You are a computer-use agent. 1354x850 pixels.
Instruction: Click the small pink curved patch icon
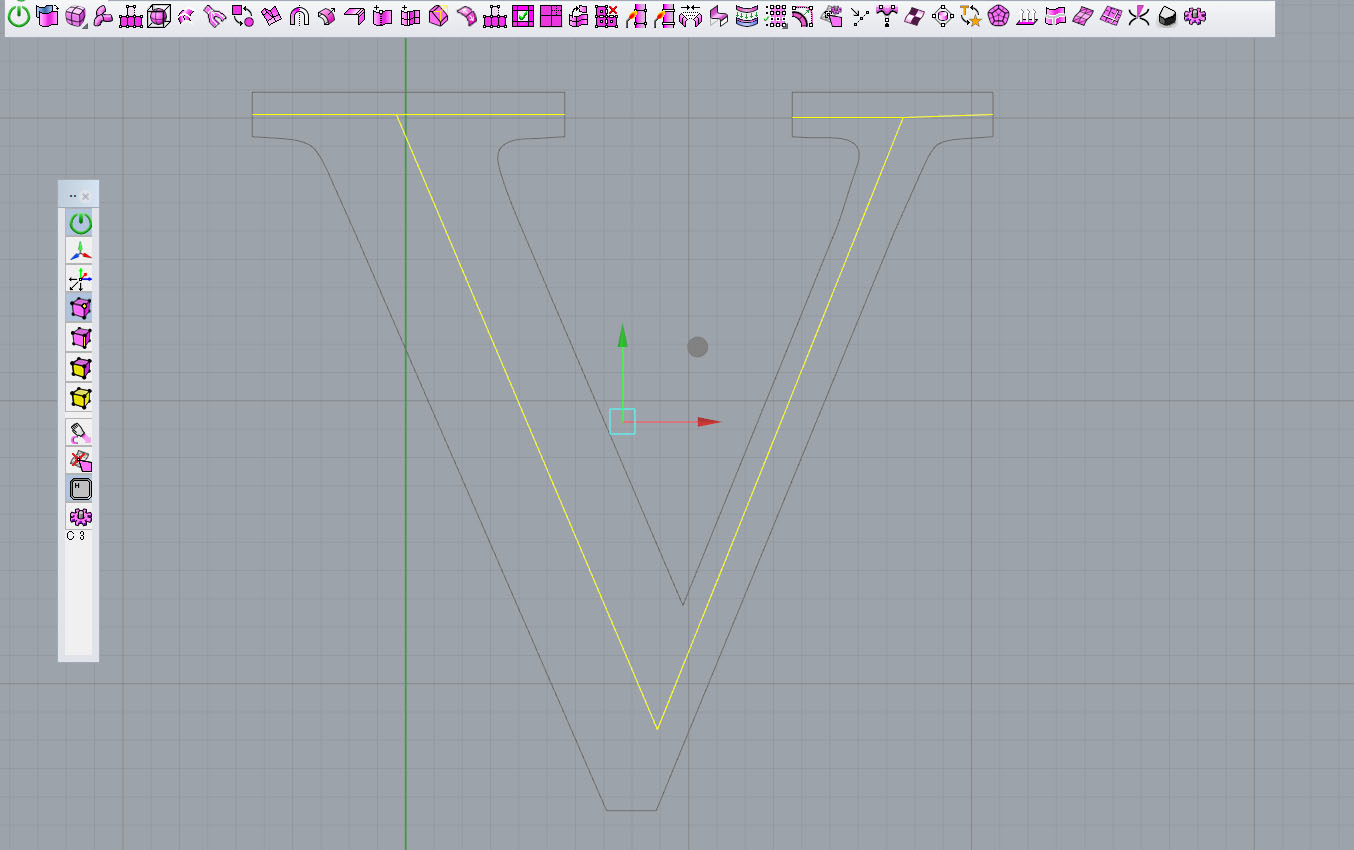186,17
